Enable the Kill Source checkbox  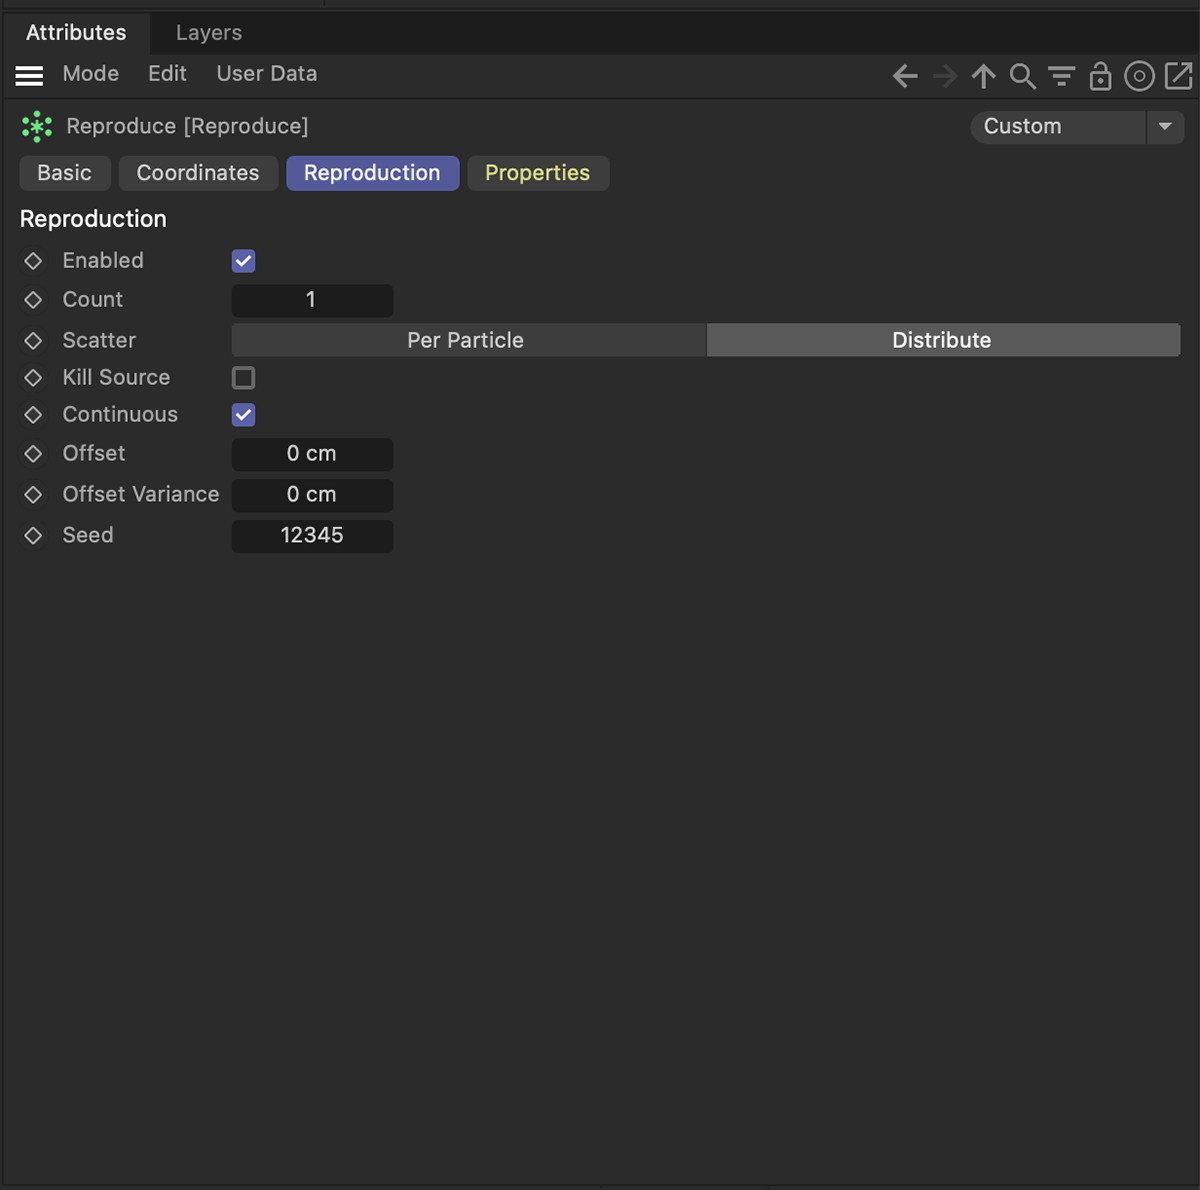[x=243, y=378]
